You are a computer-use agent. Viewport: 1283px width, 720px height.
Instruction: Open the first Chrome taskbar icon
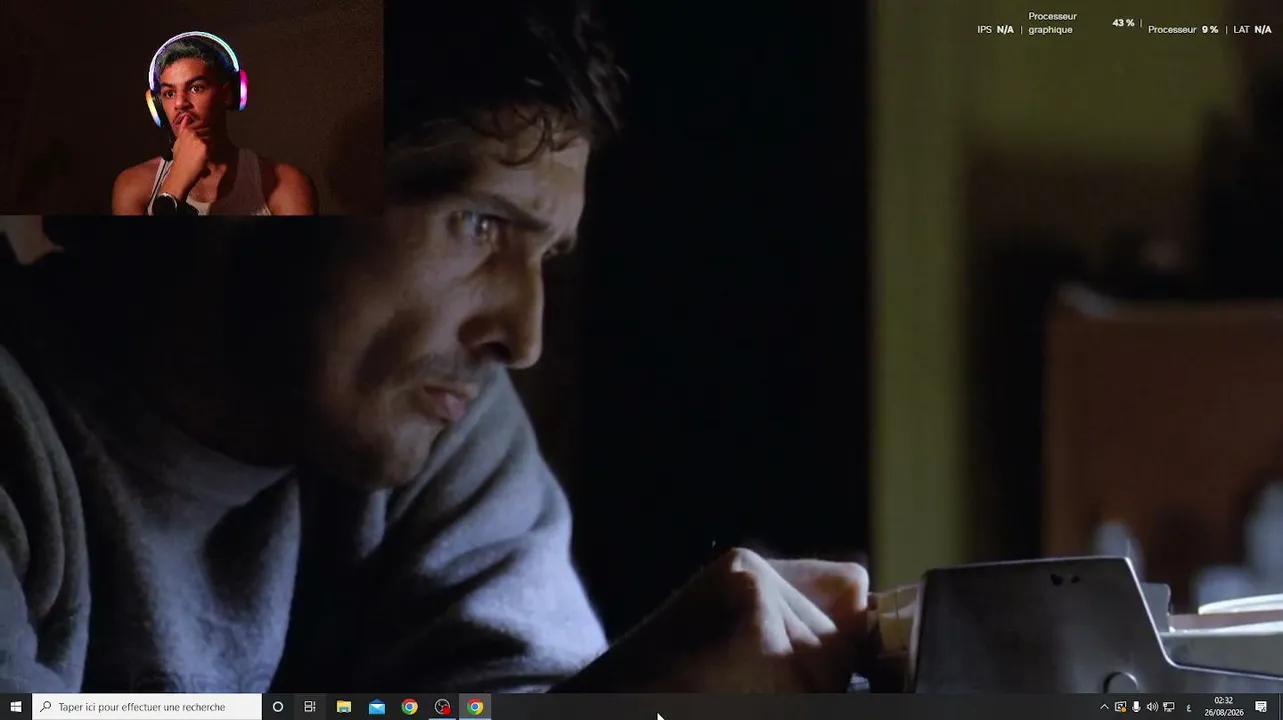click(x=410, y=707)
